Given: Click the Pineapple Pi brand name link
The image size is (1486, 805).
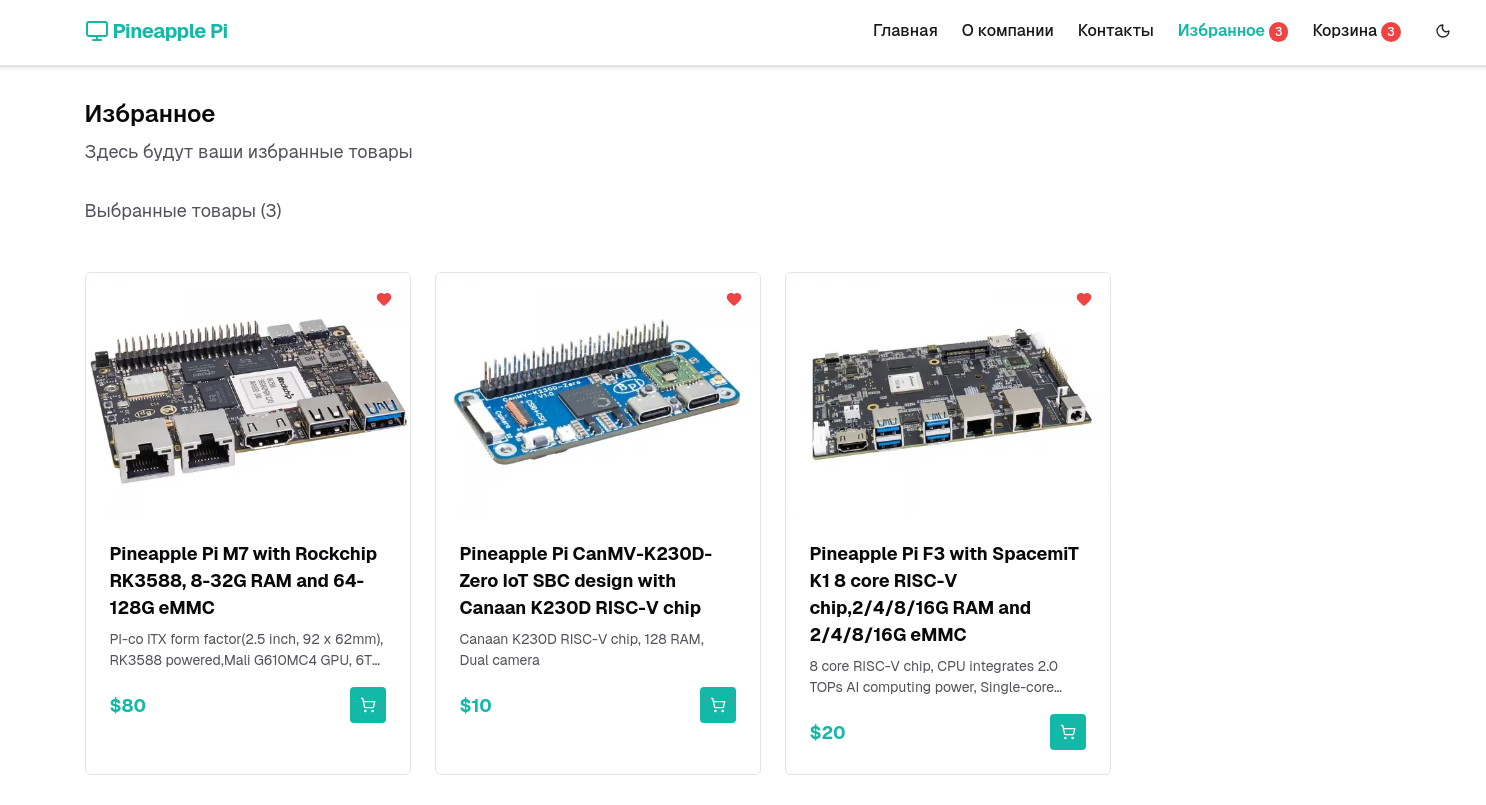Looking at the screenshot, I should tap(170, 31).
